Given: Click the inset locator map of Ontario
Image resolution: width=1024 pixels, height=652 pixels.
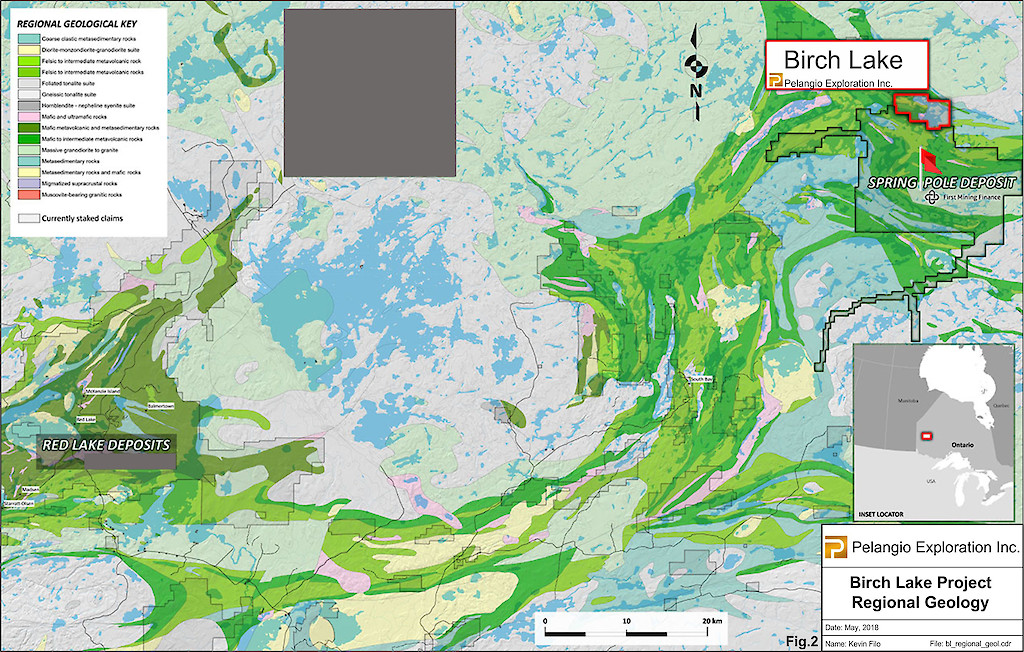Looking at the screenshot, I should [934, 432].
